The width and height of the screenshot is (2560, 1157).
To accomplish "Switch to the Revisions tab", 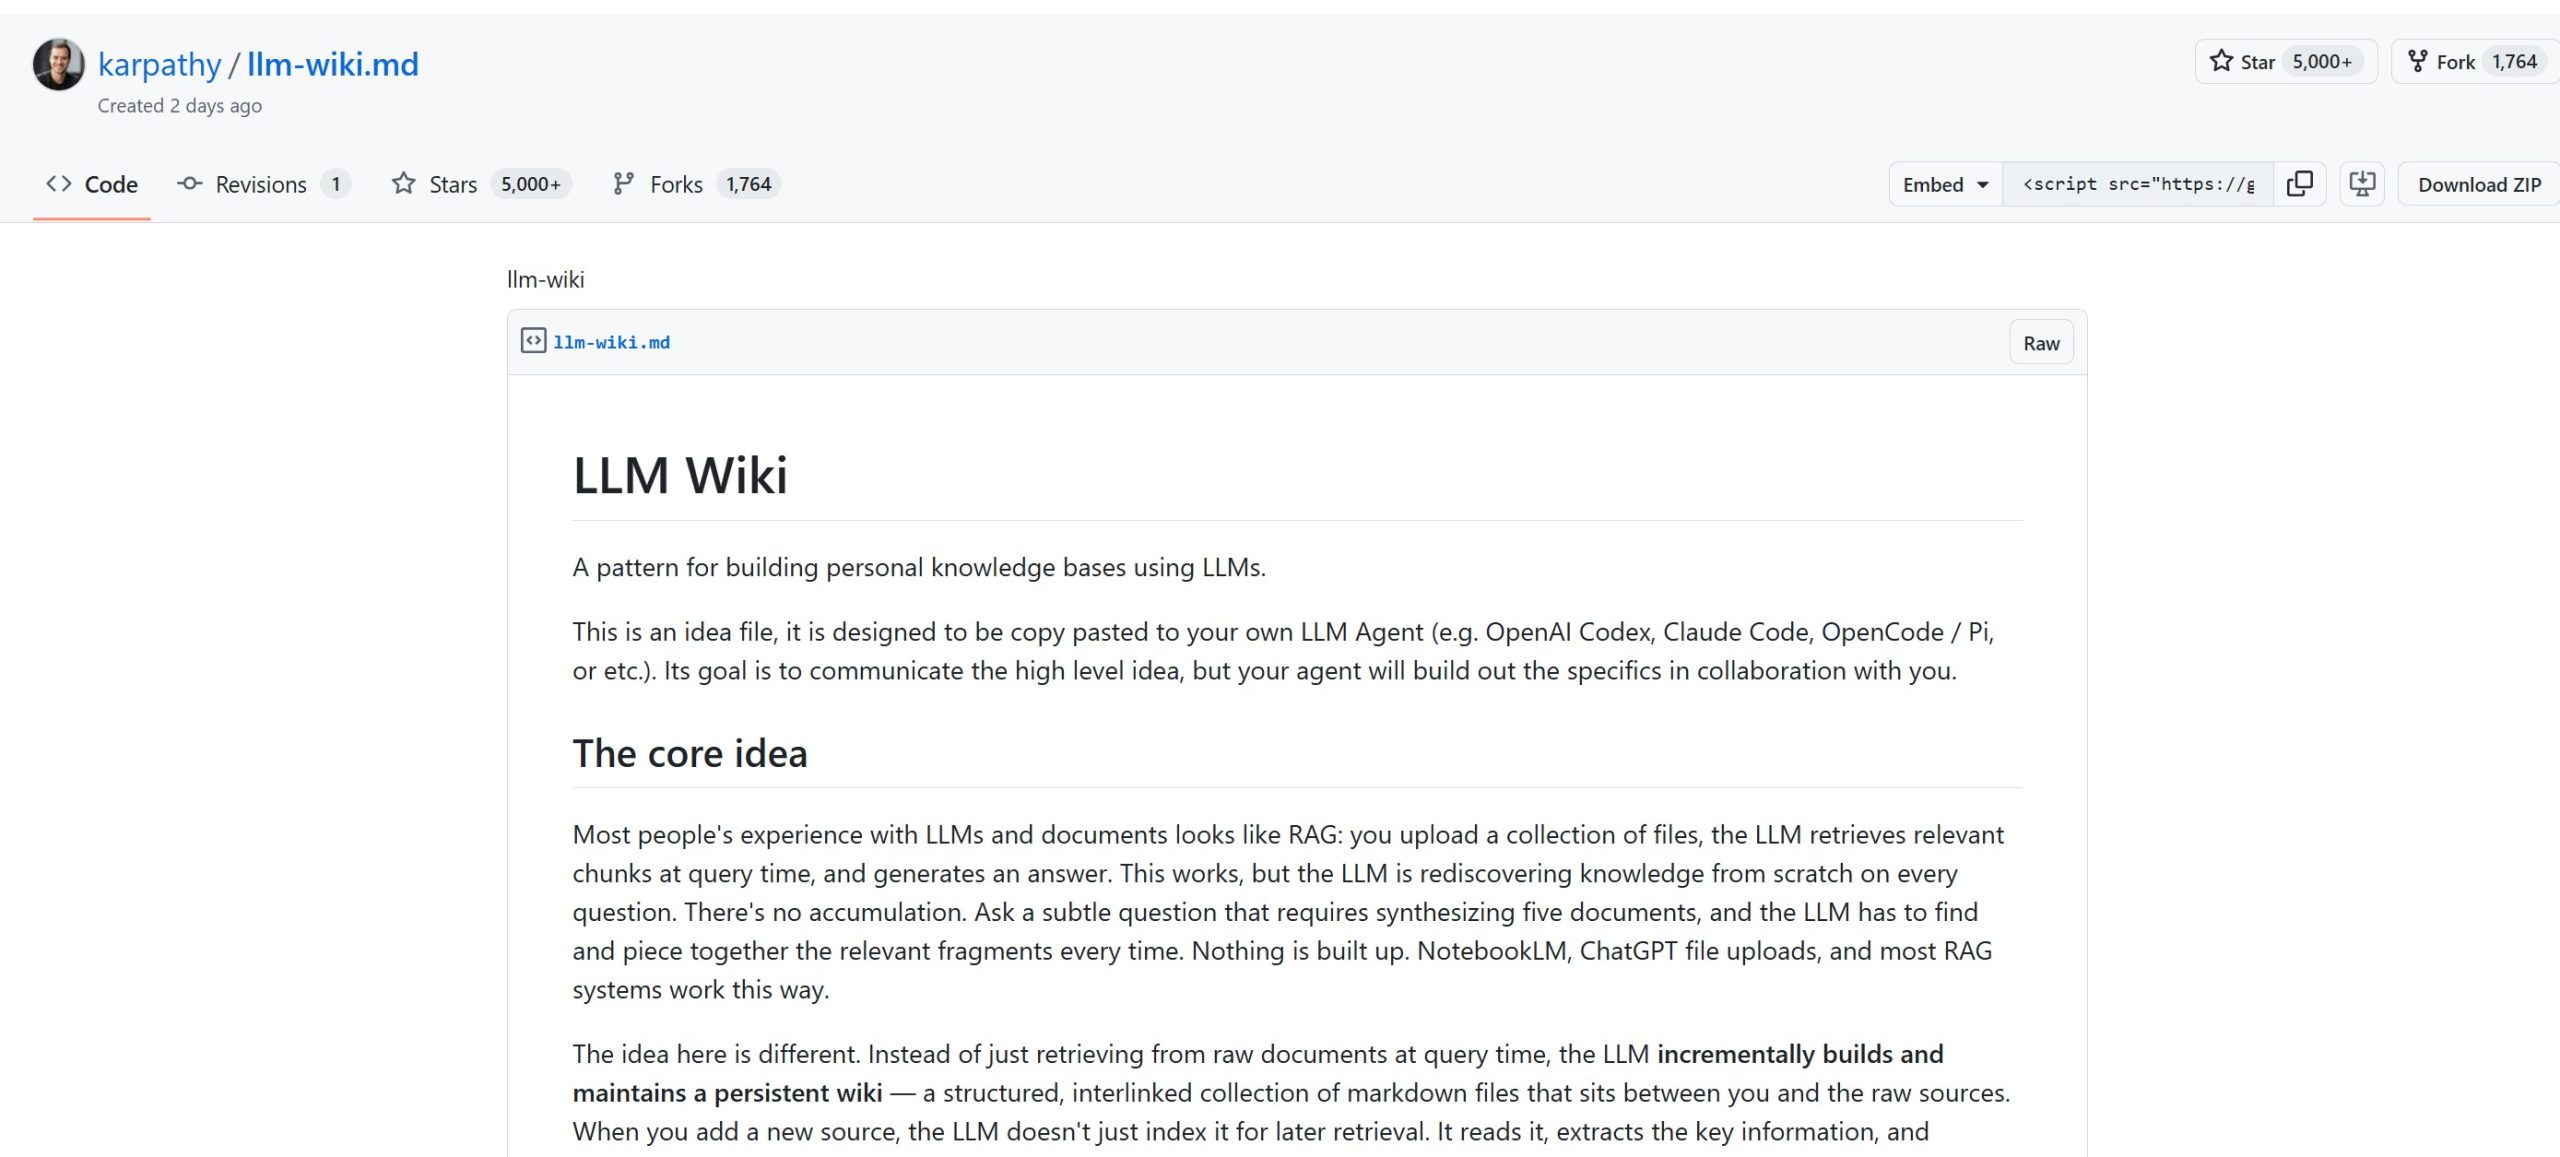I will (260, 183).
